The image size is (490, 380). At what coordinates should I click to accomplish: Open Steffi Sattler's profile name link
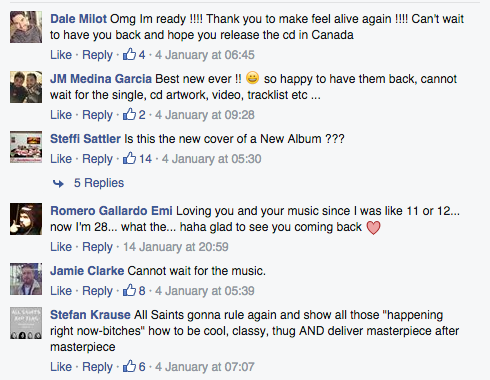coord(85,139)
